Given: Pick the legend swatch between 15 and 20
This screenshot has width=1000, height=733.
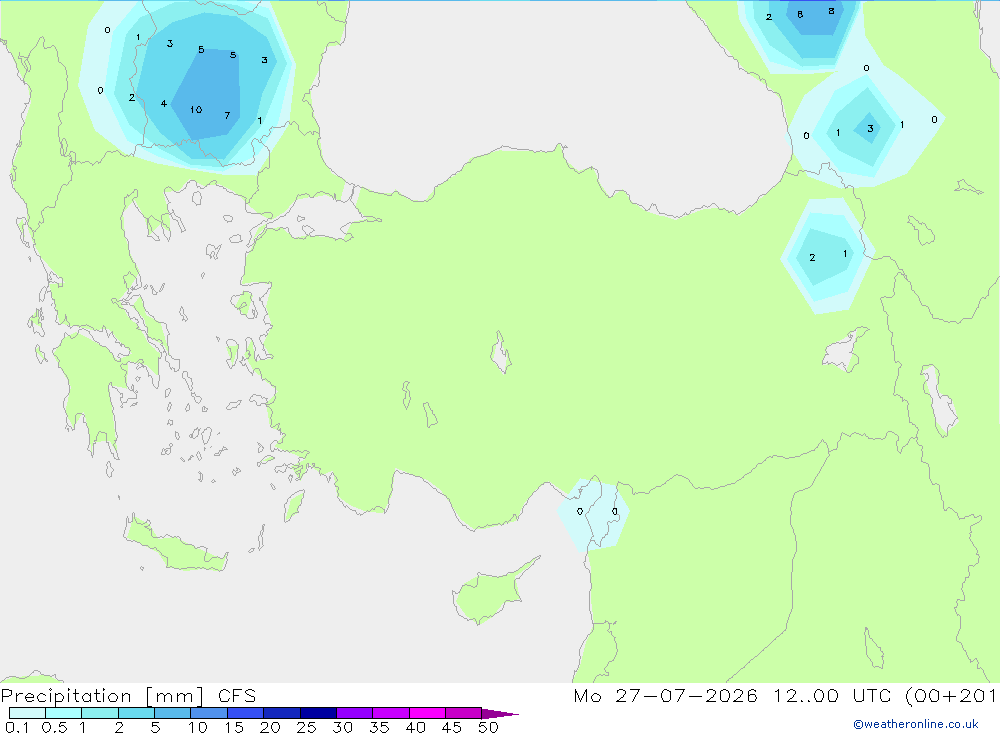Looking at the screenshot, I should click(x=246, y=713).
